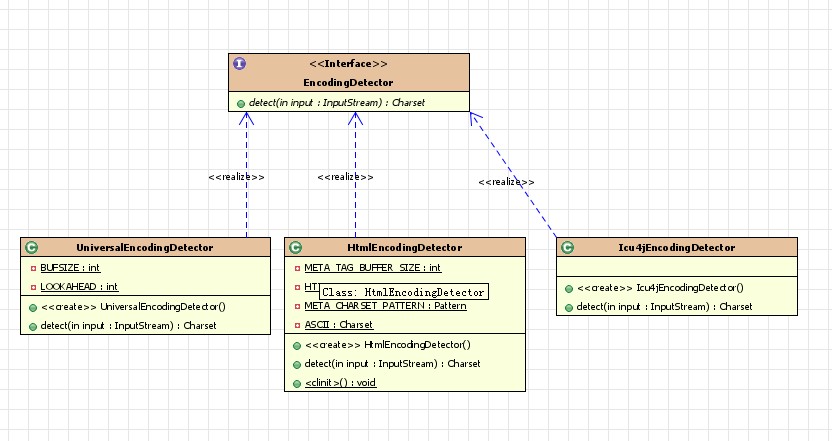Select the <<create>> Icu4jEncodingDetector() constructor

661,288
